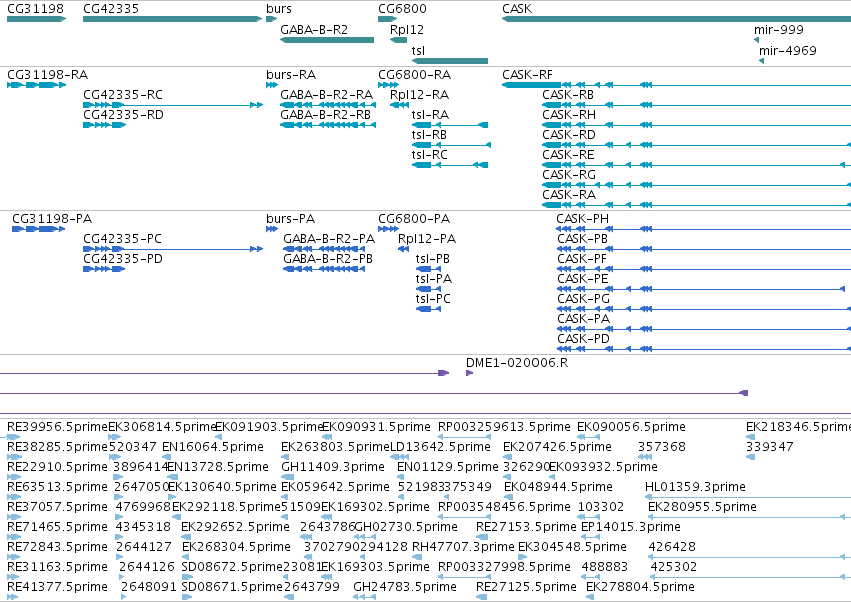
Task: Click EST LD13642.5prime
Action: click(x=441, y=447)
